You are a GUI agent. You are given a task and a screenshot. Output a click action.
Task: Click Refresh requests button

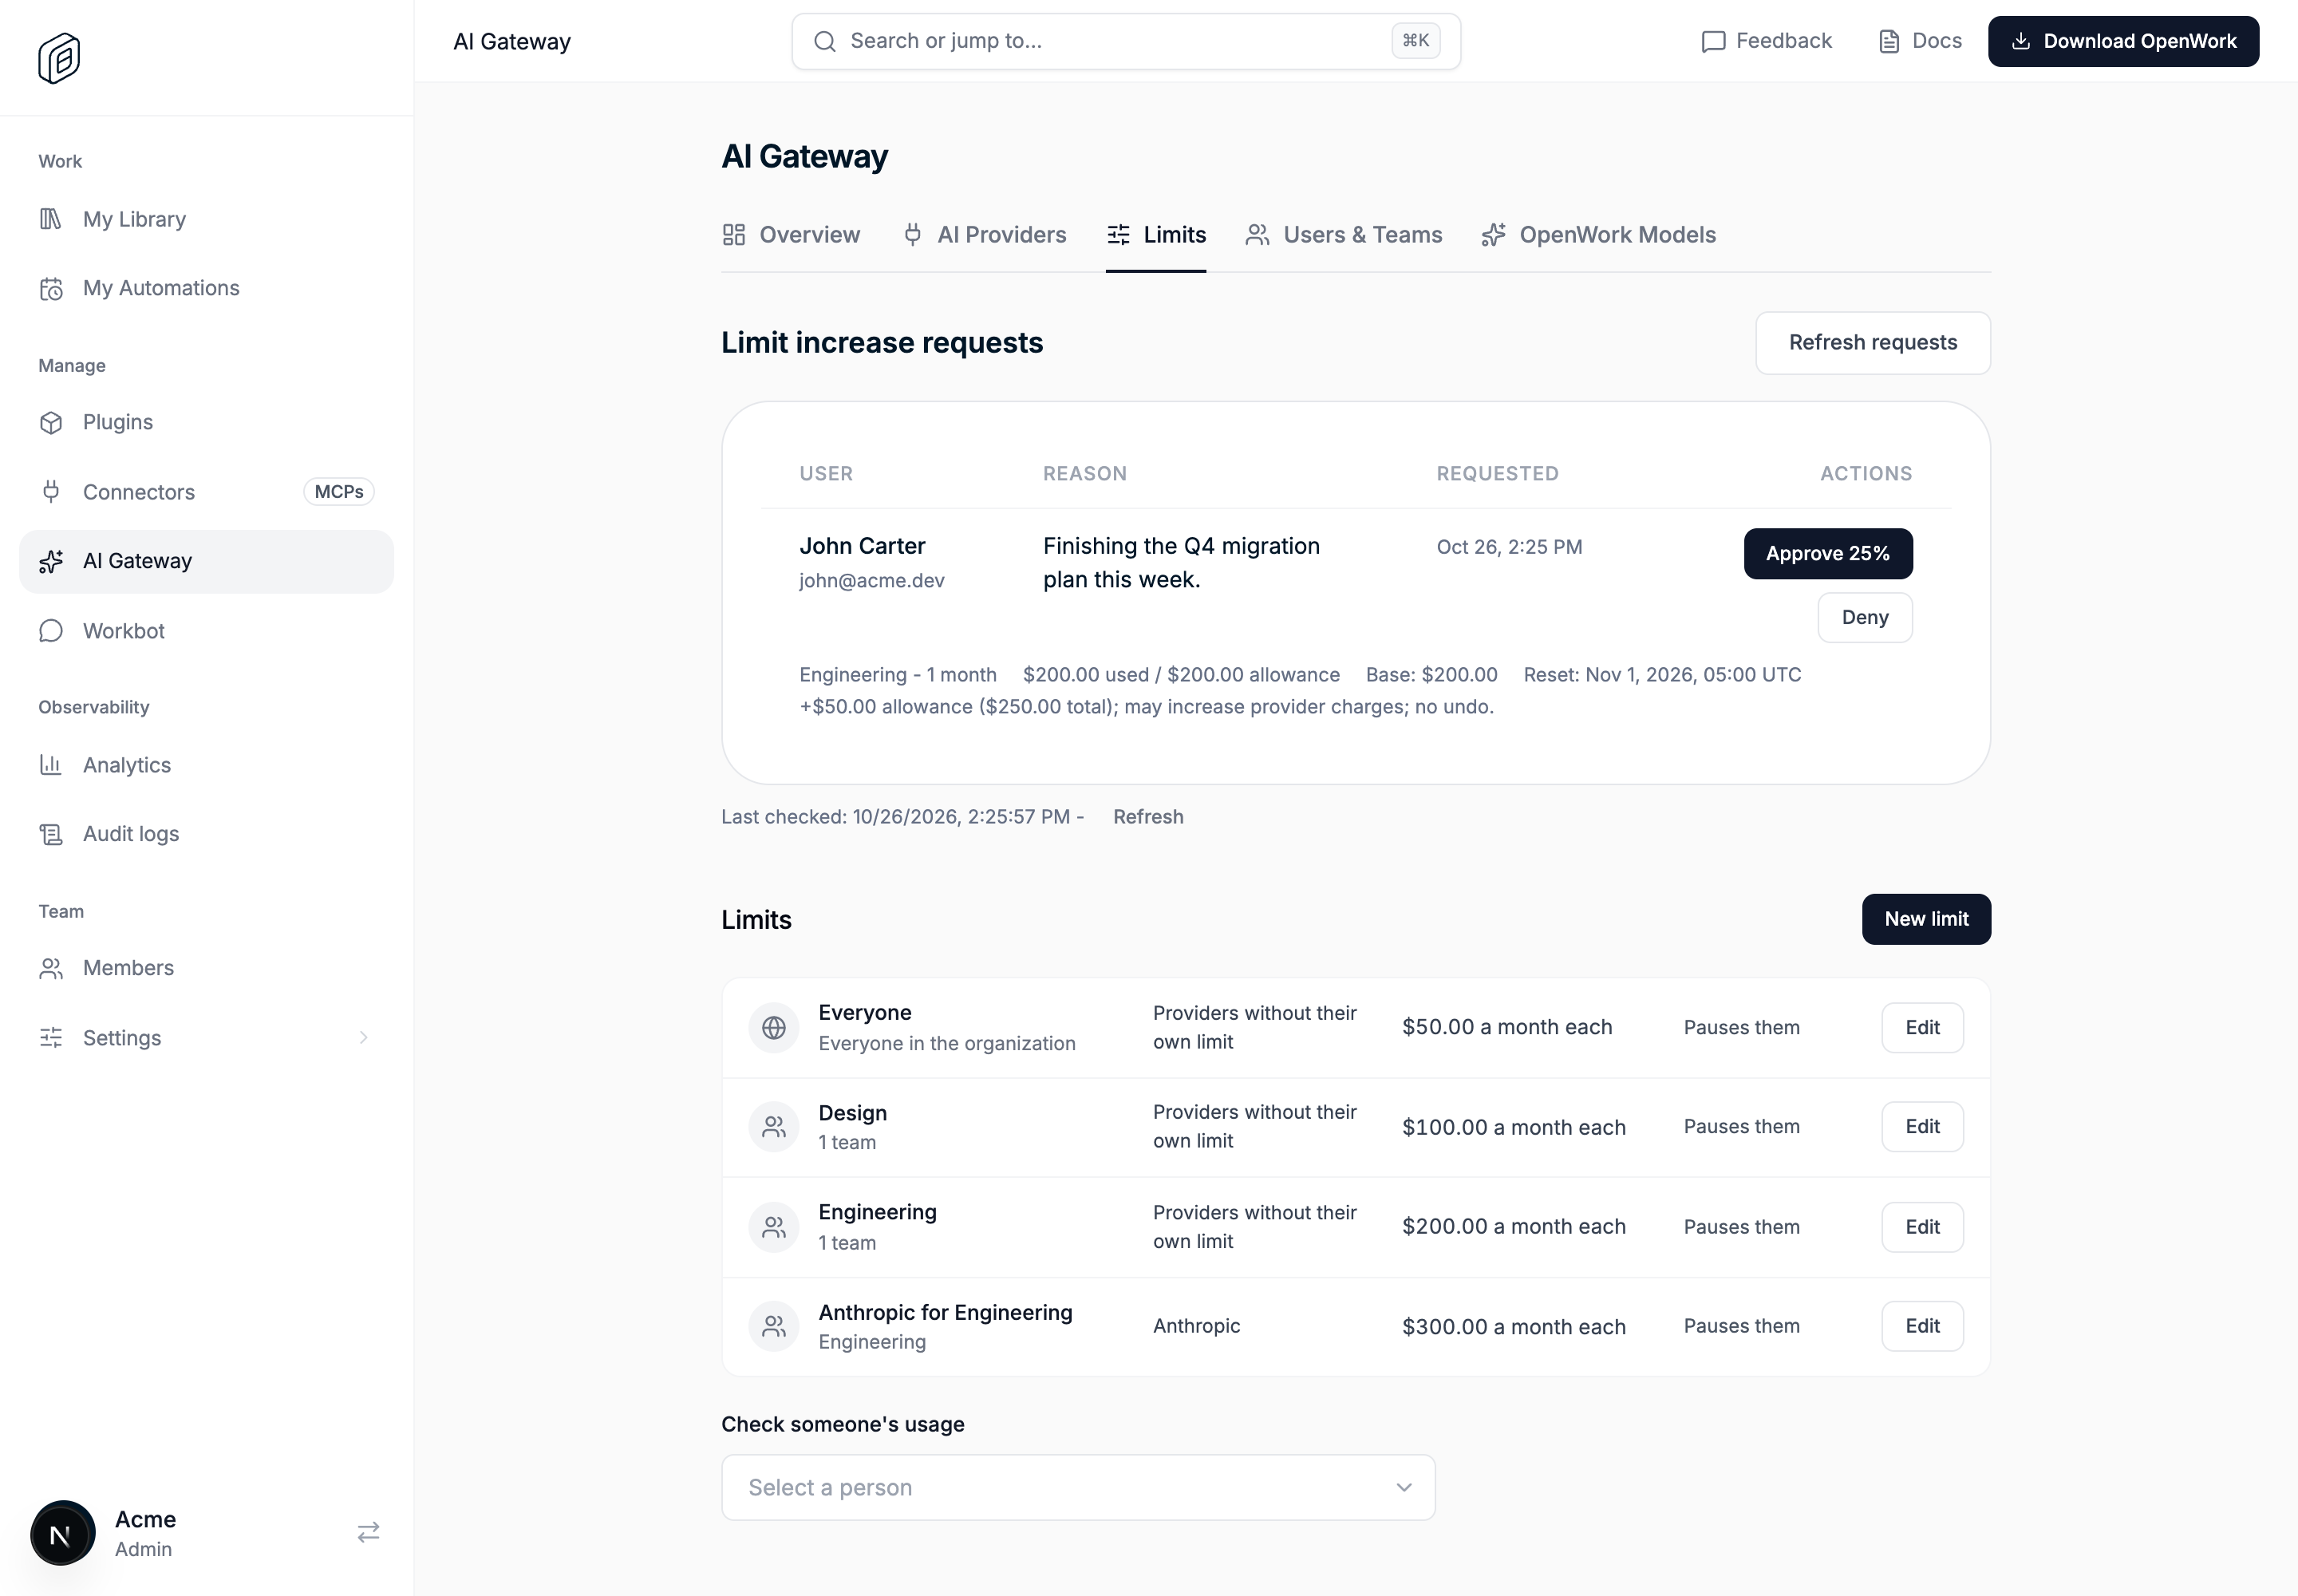(1873, 343)
